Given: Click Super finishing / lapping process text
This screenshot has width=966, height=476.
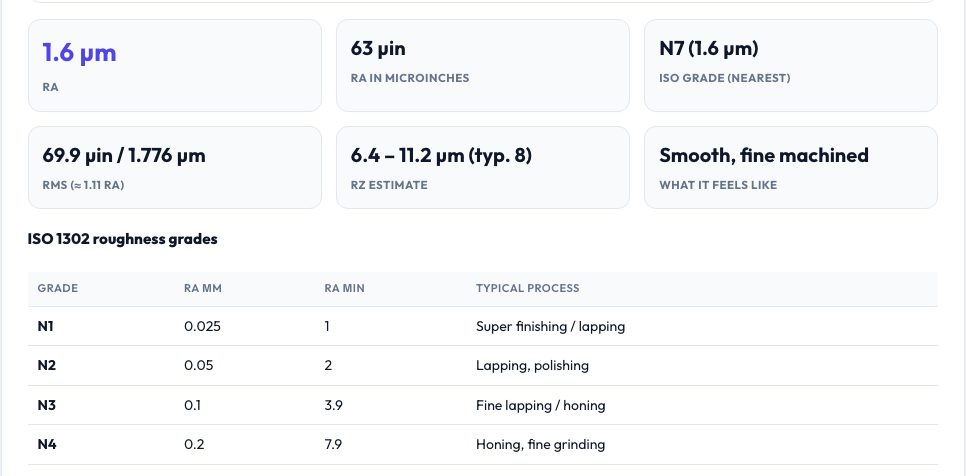Looking at the screenshot, I should pos(551,326).
